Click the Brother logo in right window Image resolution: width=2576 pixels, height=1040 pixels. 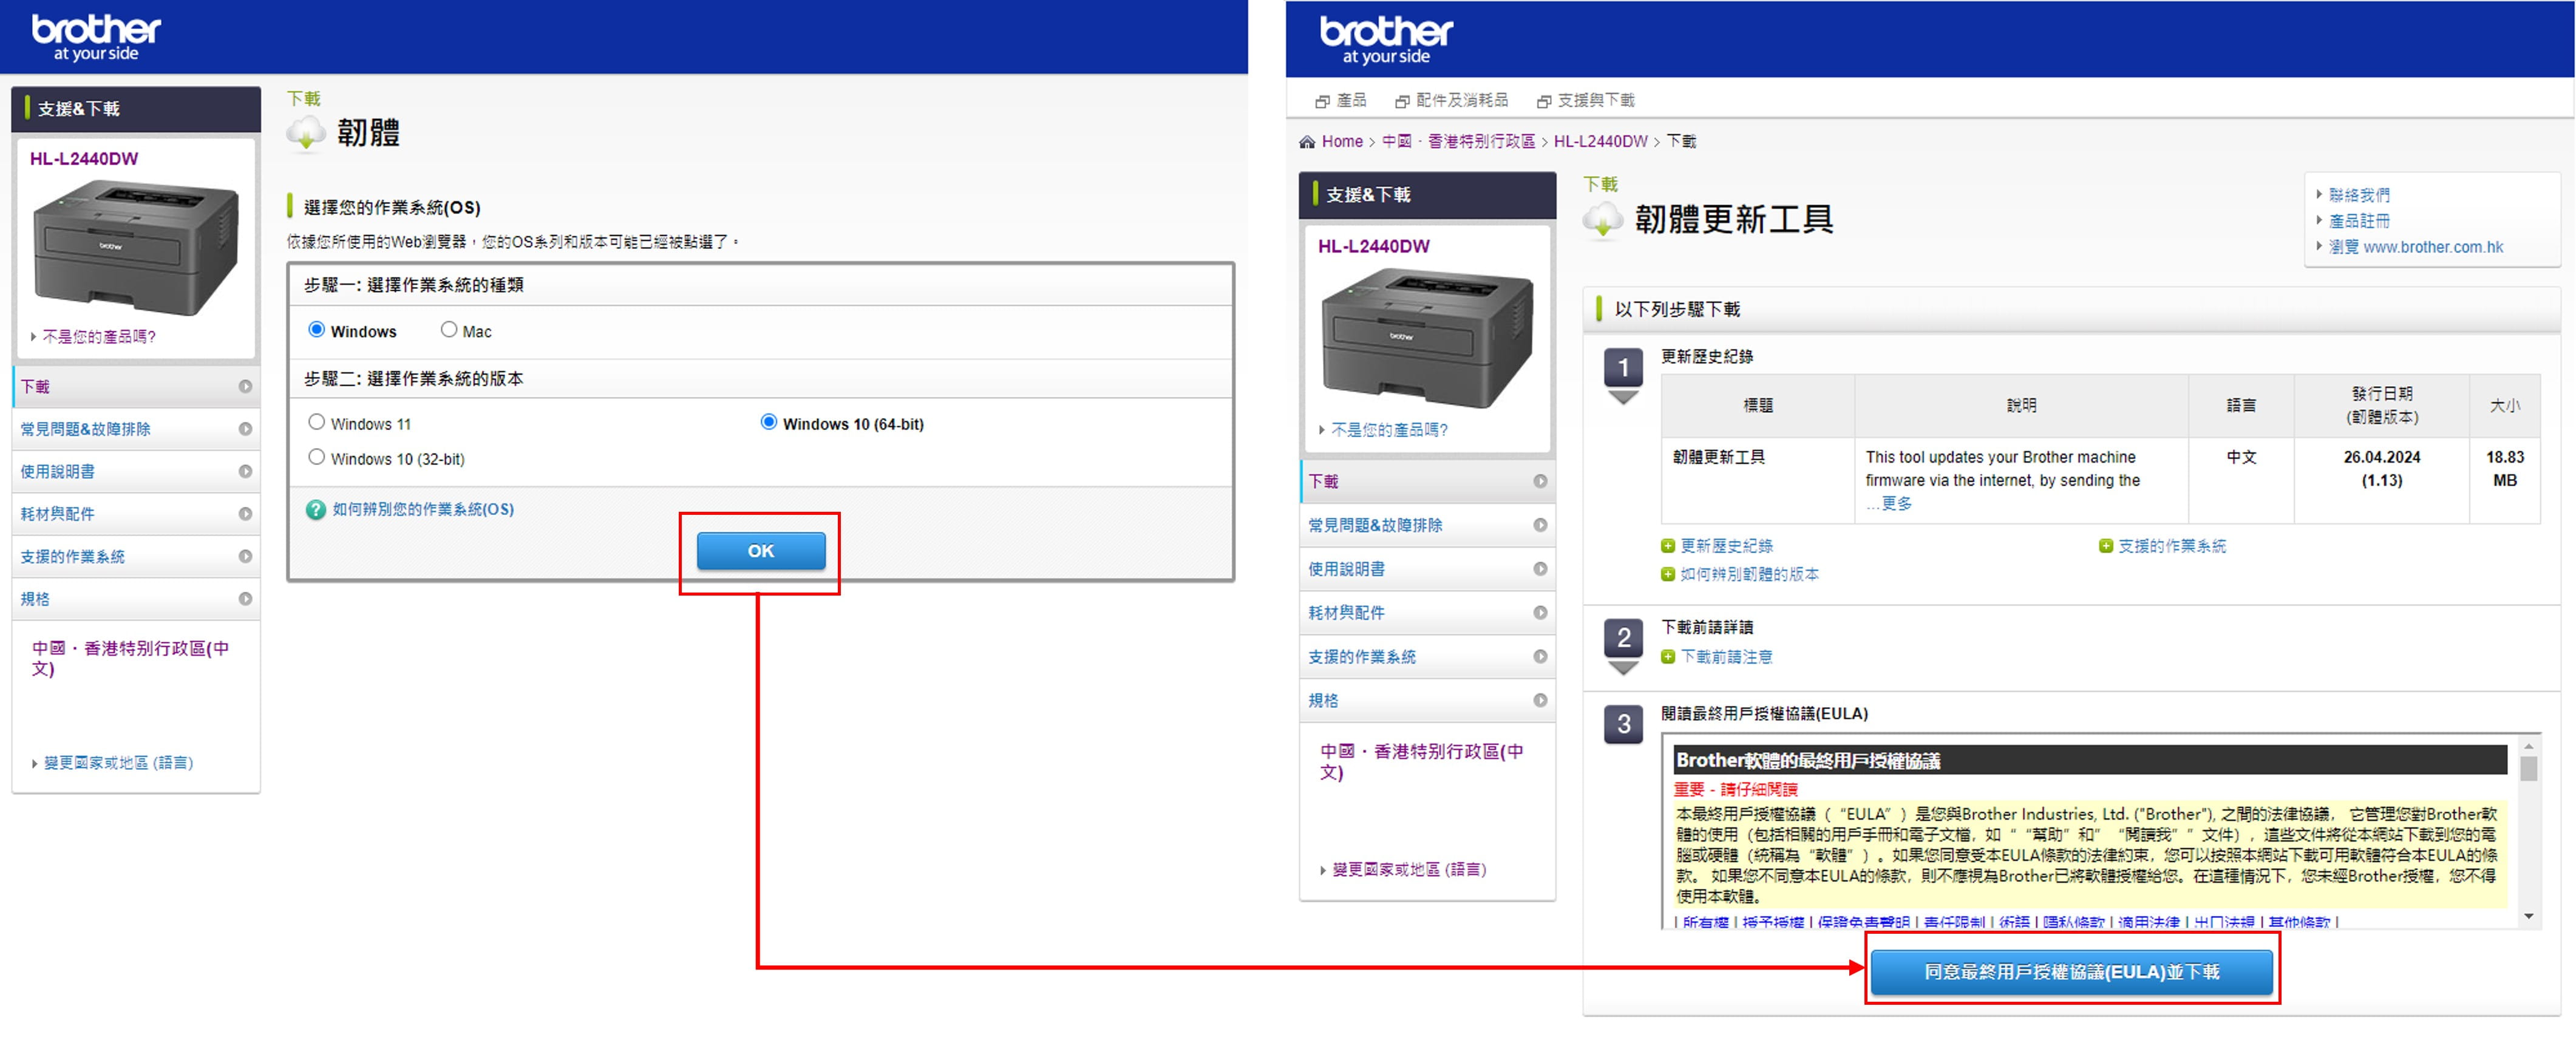[x=1385, y=41]
